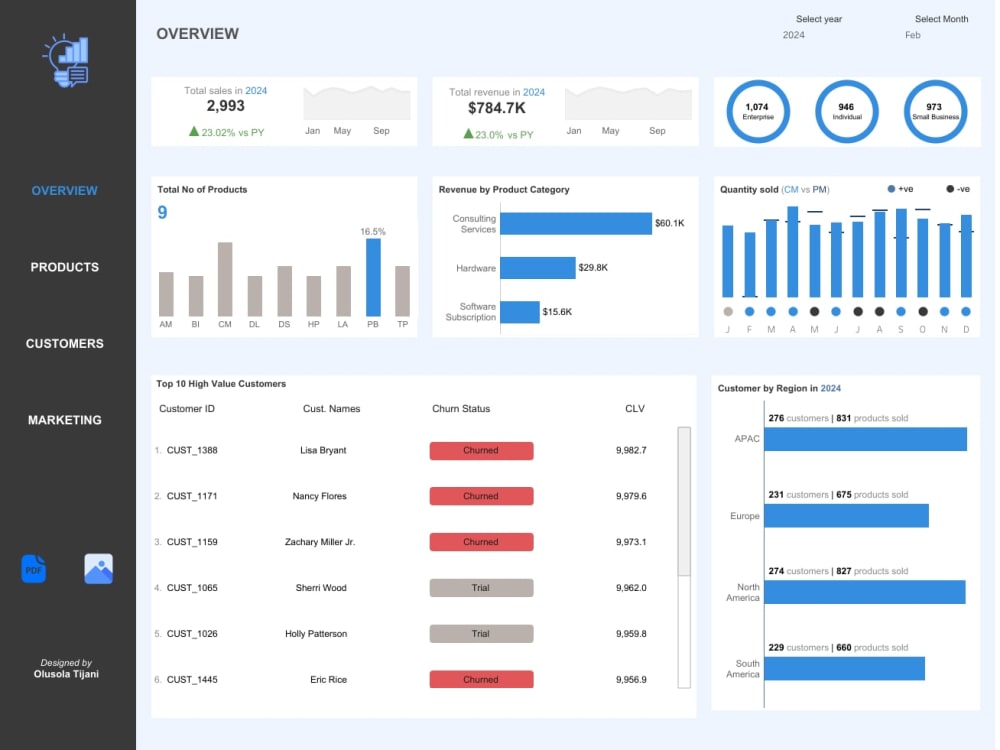Click the 16.5% label above PB bar
This screenshot has height=750, width=1000.
pos(373,232)
